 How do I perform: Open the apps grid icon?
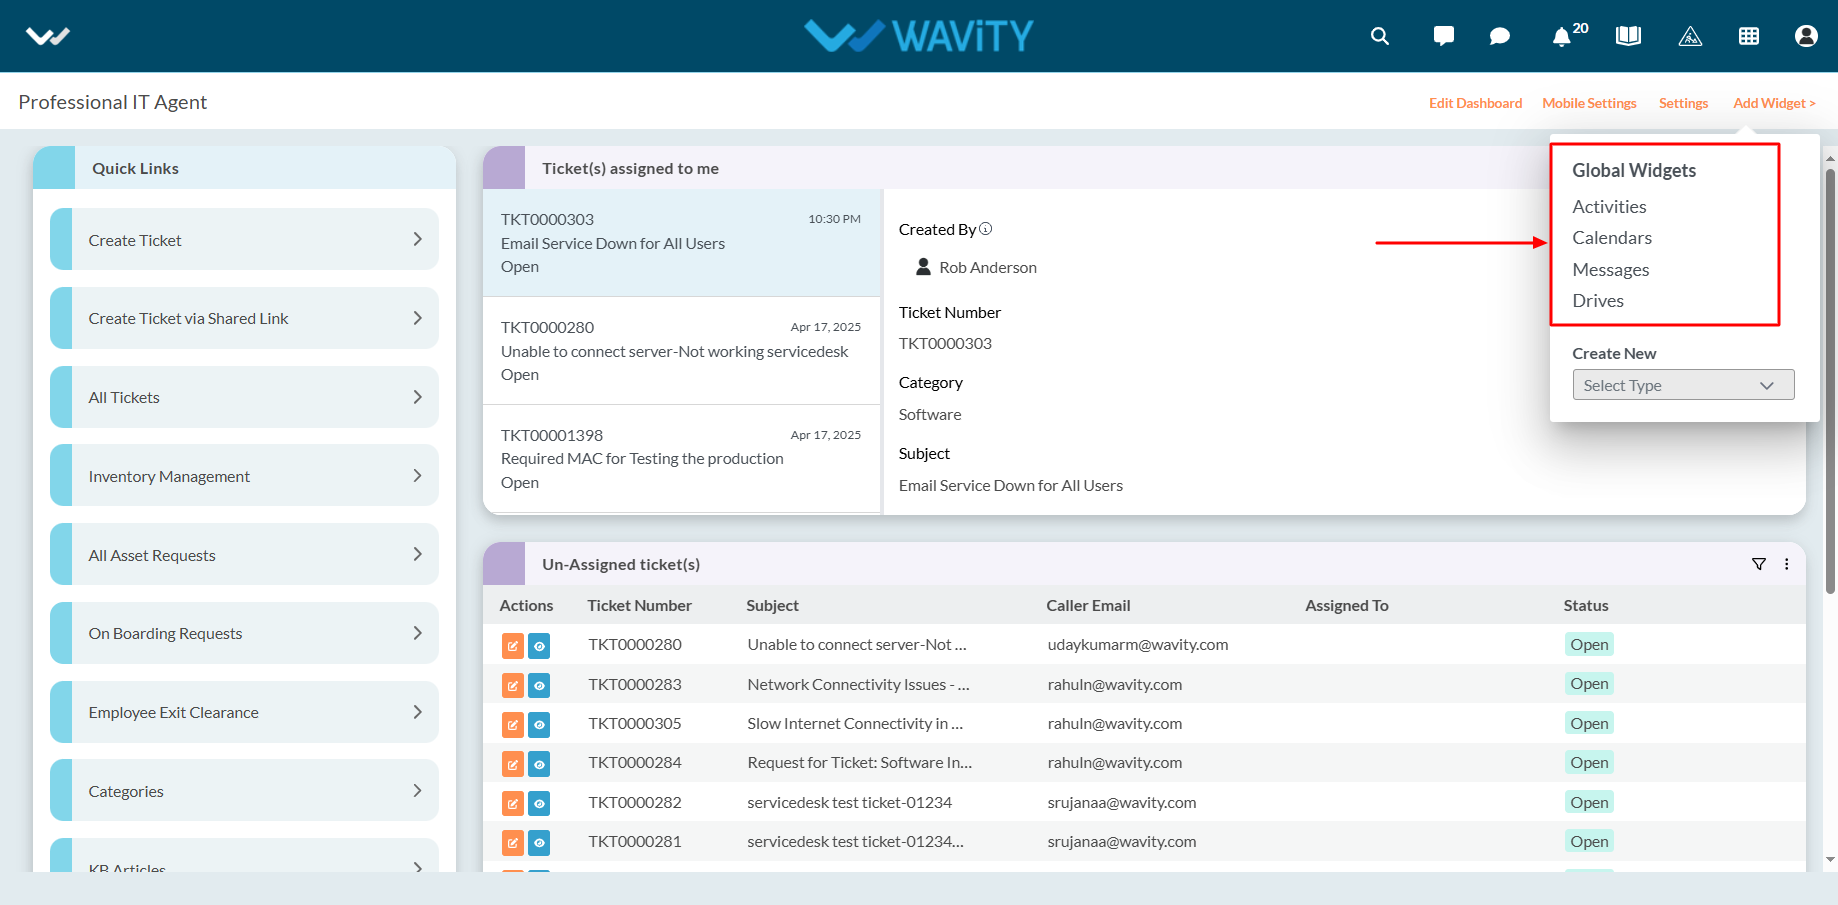(1749, 36)
